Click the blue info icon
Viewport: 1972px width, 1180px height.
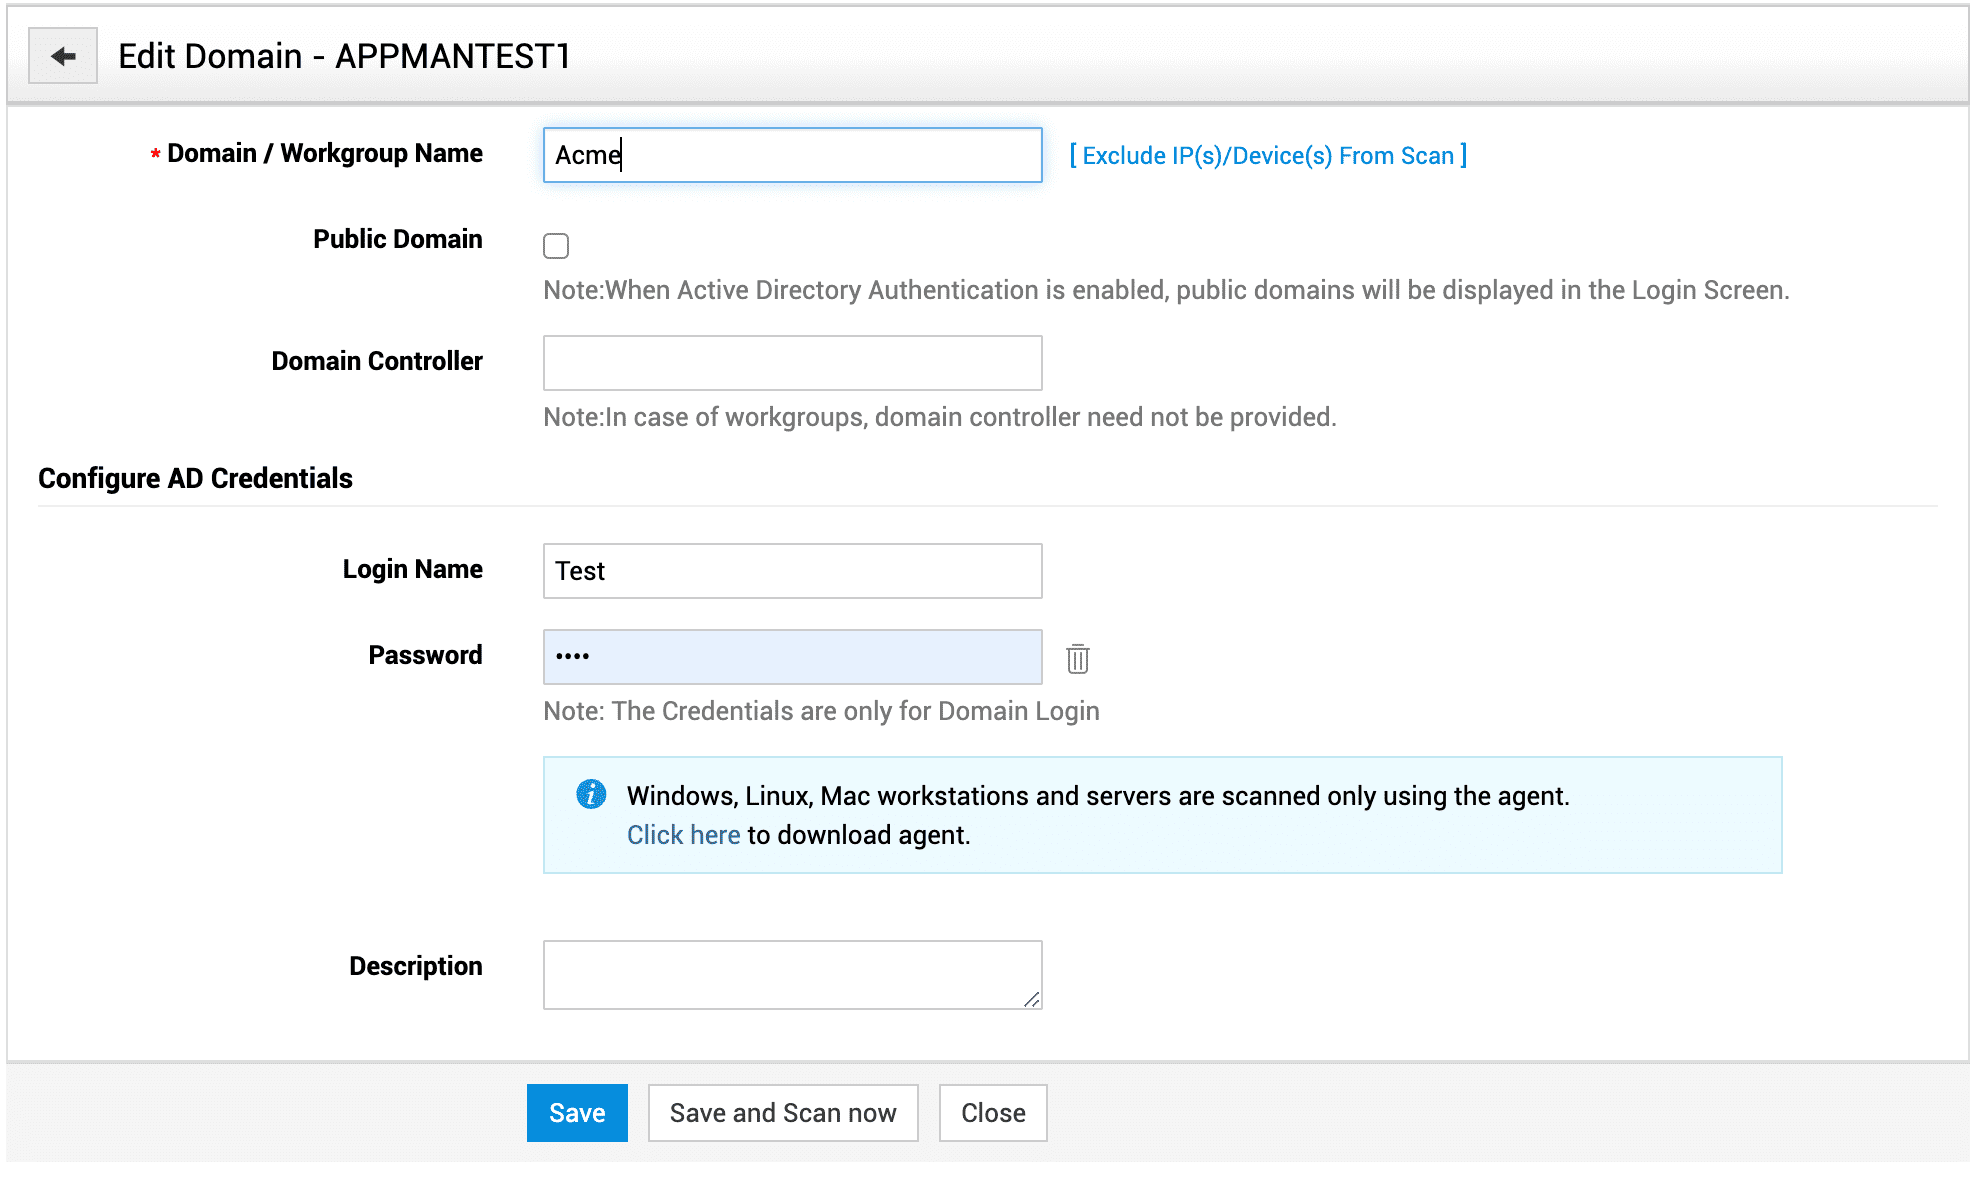click(x=591, y=794)
